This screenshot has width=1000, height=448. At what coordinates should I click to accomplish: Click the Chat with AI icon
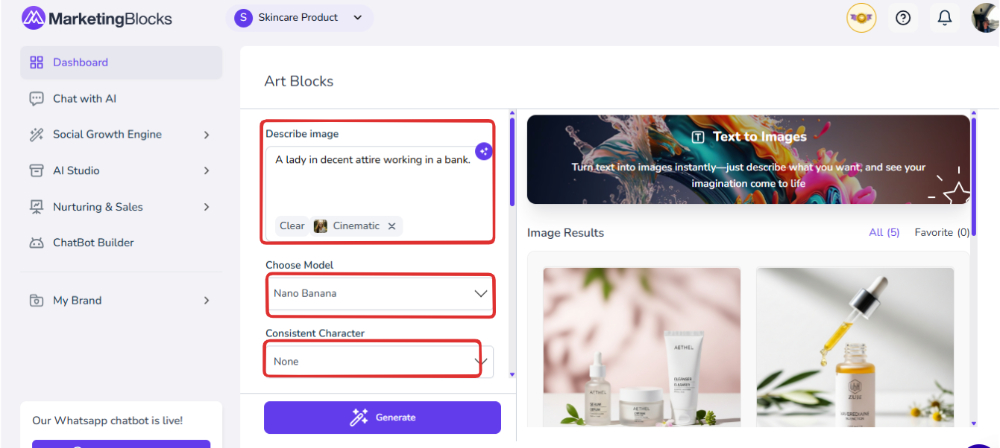tap(36, 99)
